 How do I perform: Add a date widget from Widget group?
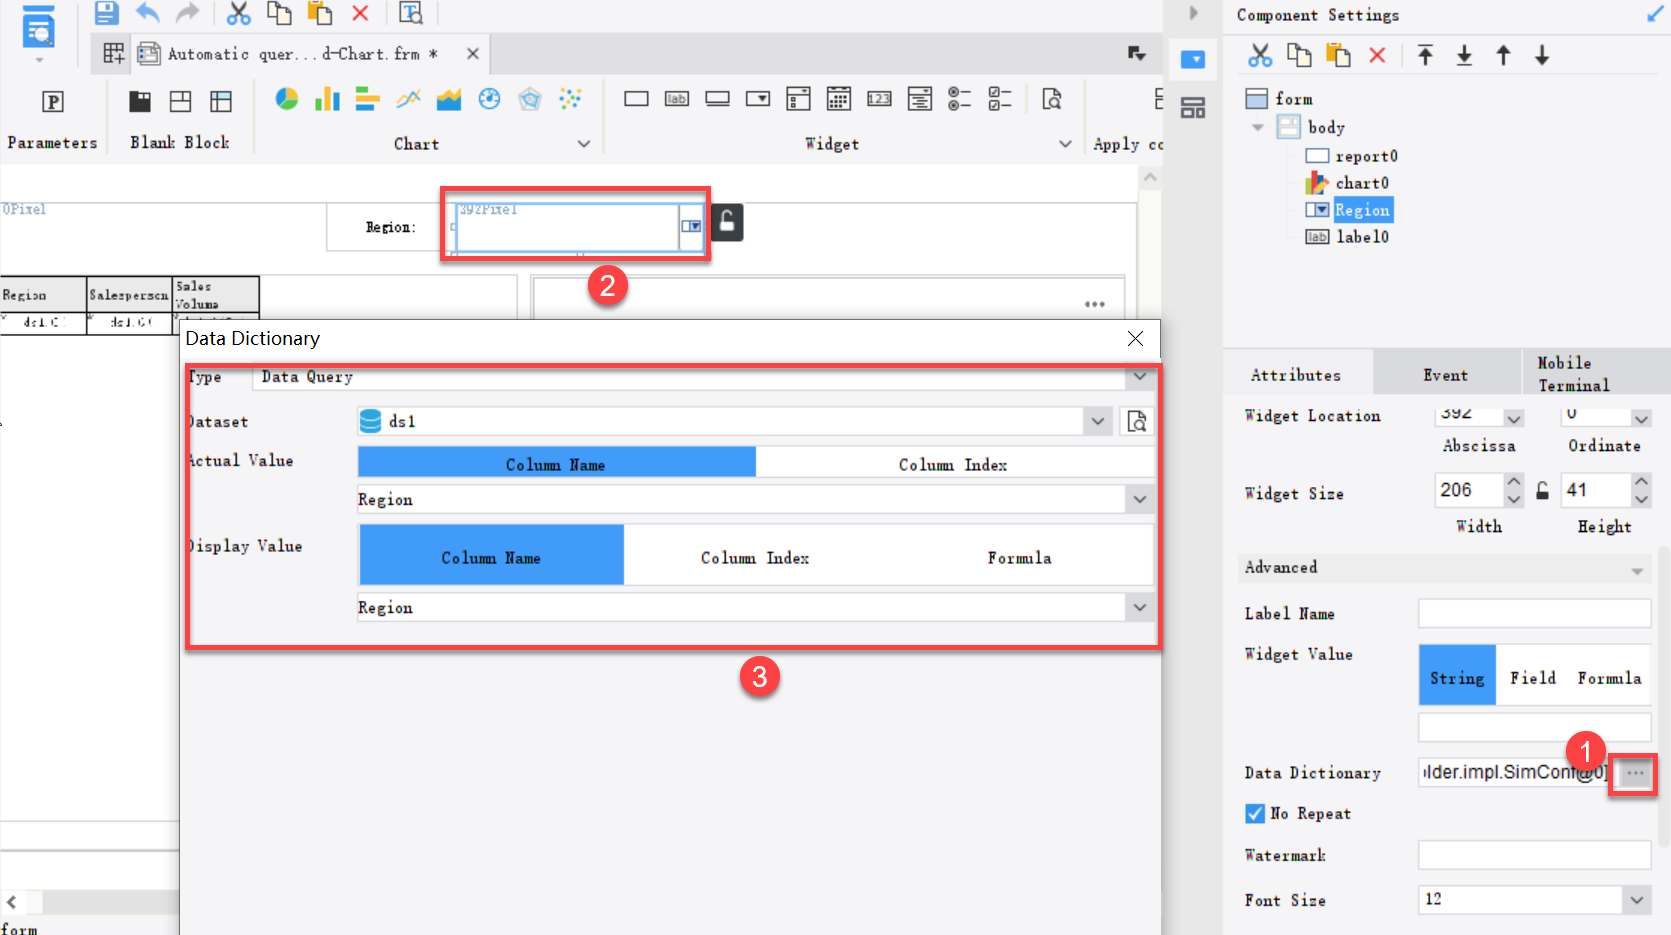tap(839, 99)
